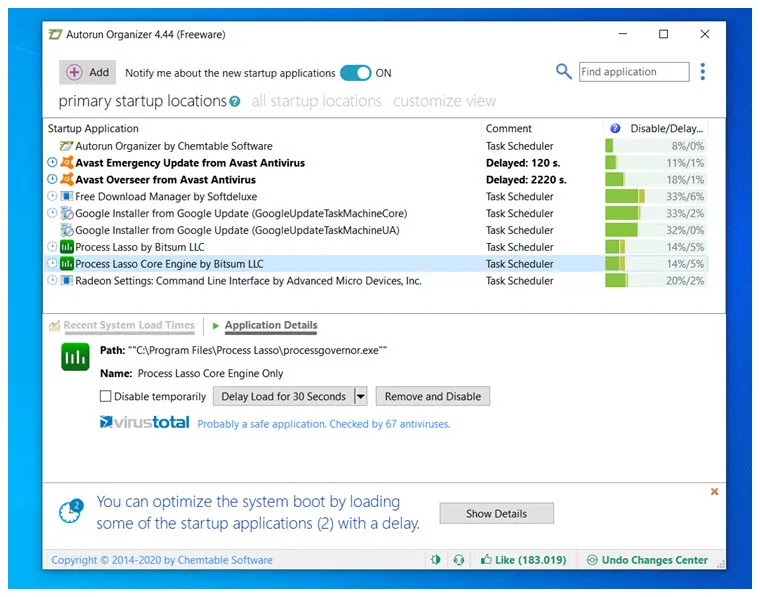Click the Avast icon on Emergency Update row
Viewport: 760px width, 597px height.
(67, 162)
